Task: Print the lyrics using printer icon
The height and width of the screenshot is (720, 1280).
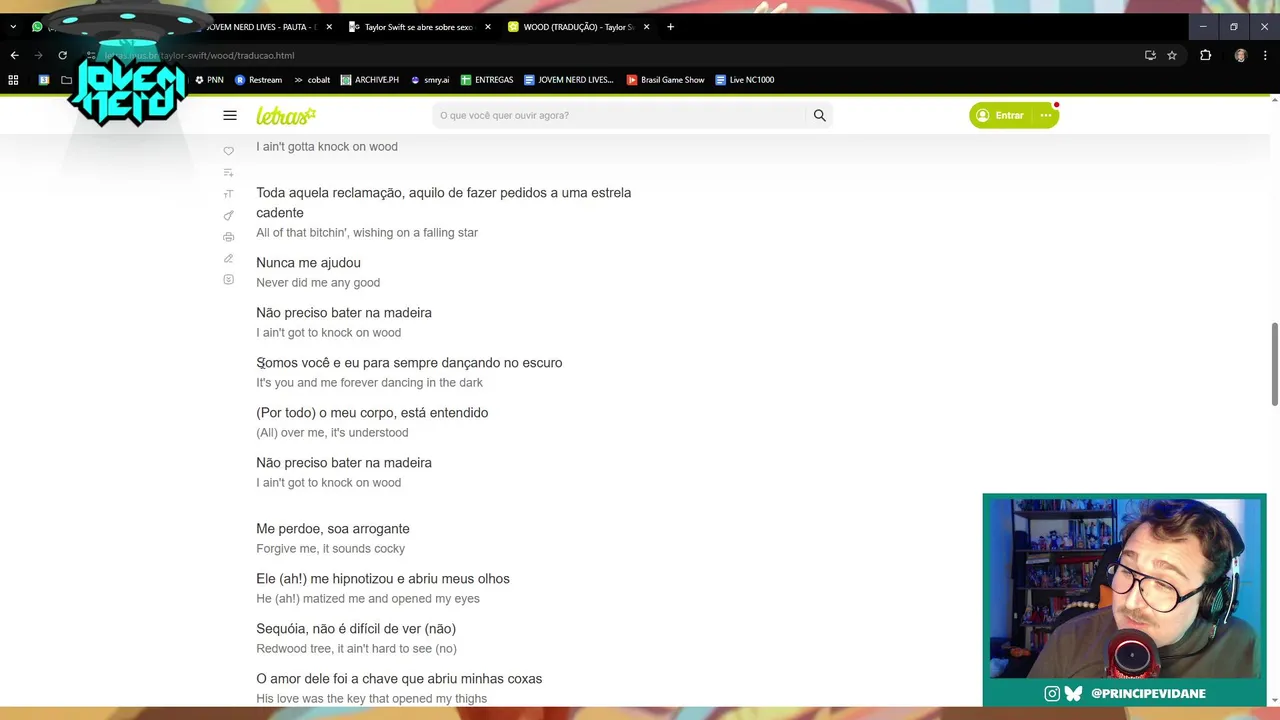Action: pos(228,237)
